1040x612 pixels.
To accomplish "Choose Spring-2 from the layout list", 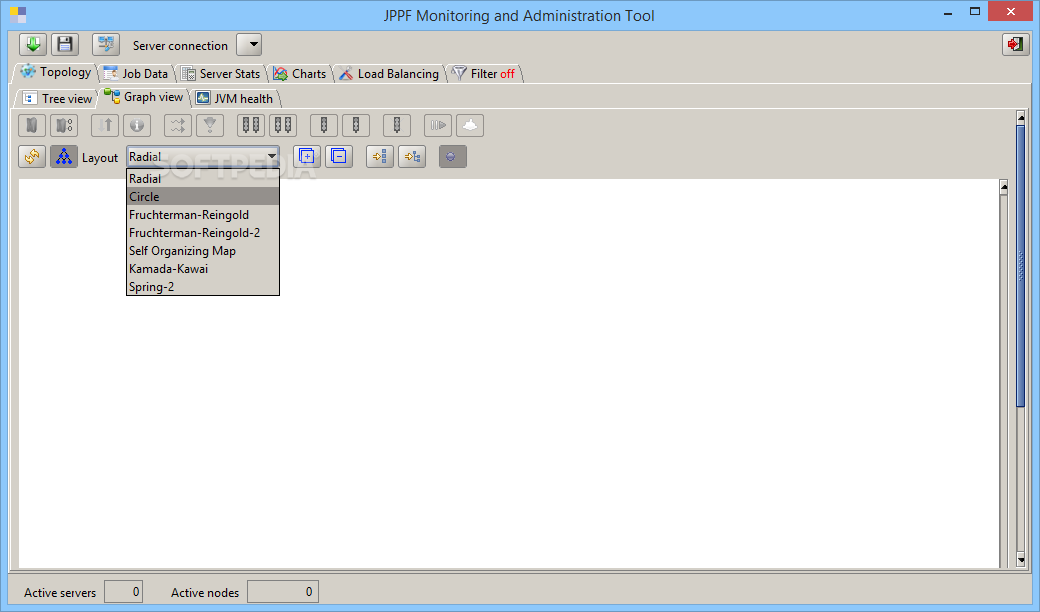I will [x=203, y=286].
